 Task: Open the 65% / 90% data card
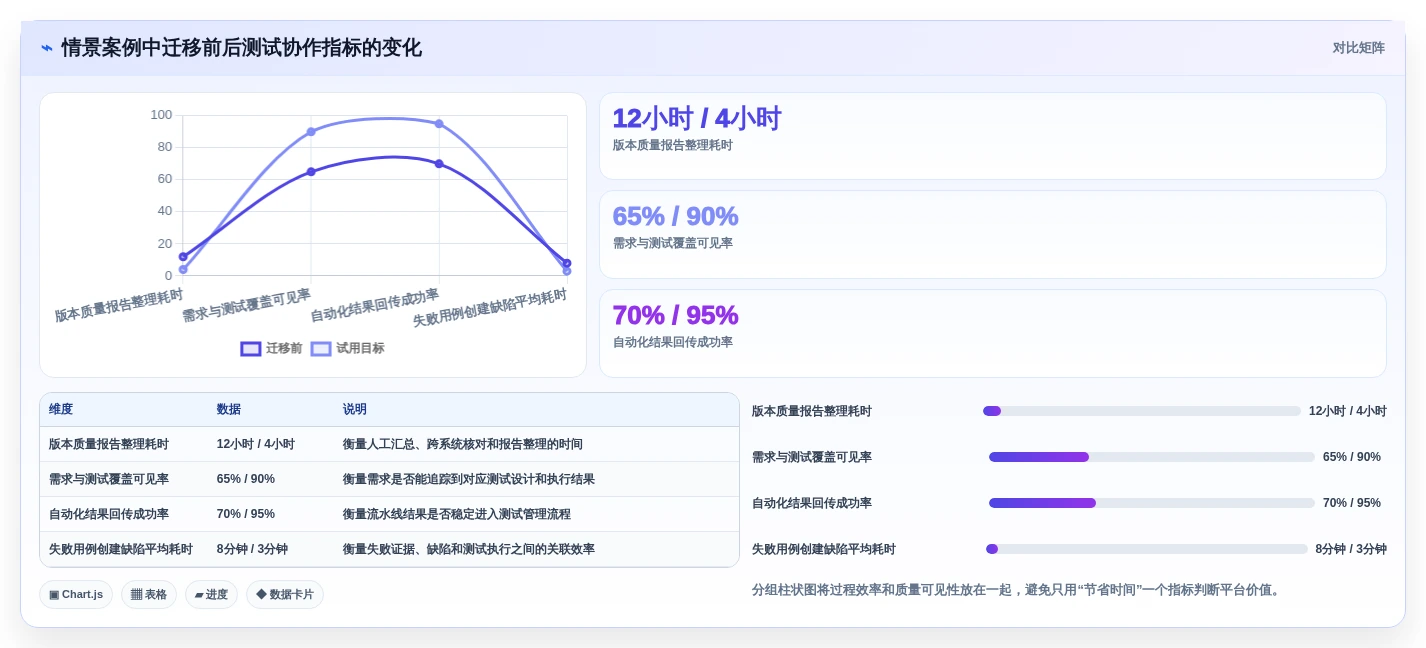click(993, 234)
